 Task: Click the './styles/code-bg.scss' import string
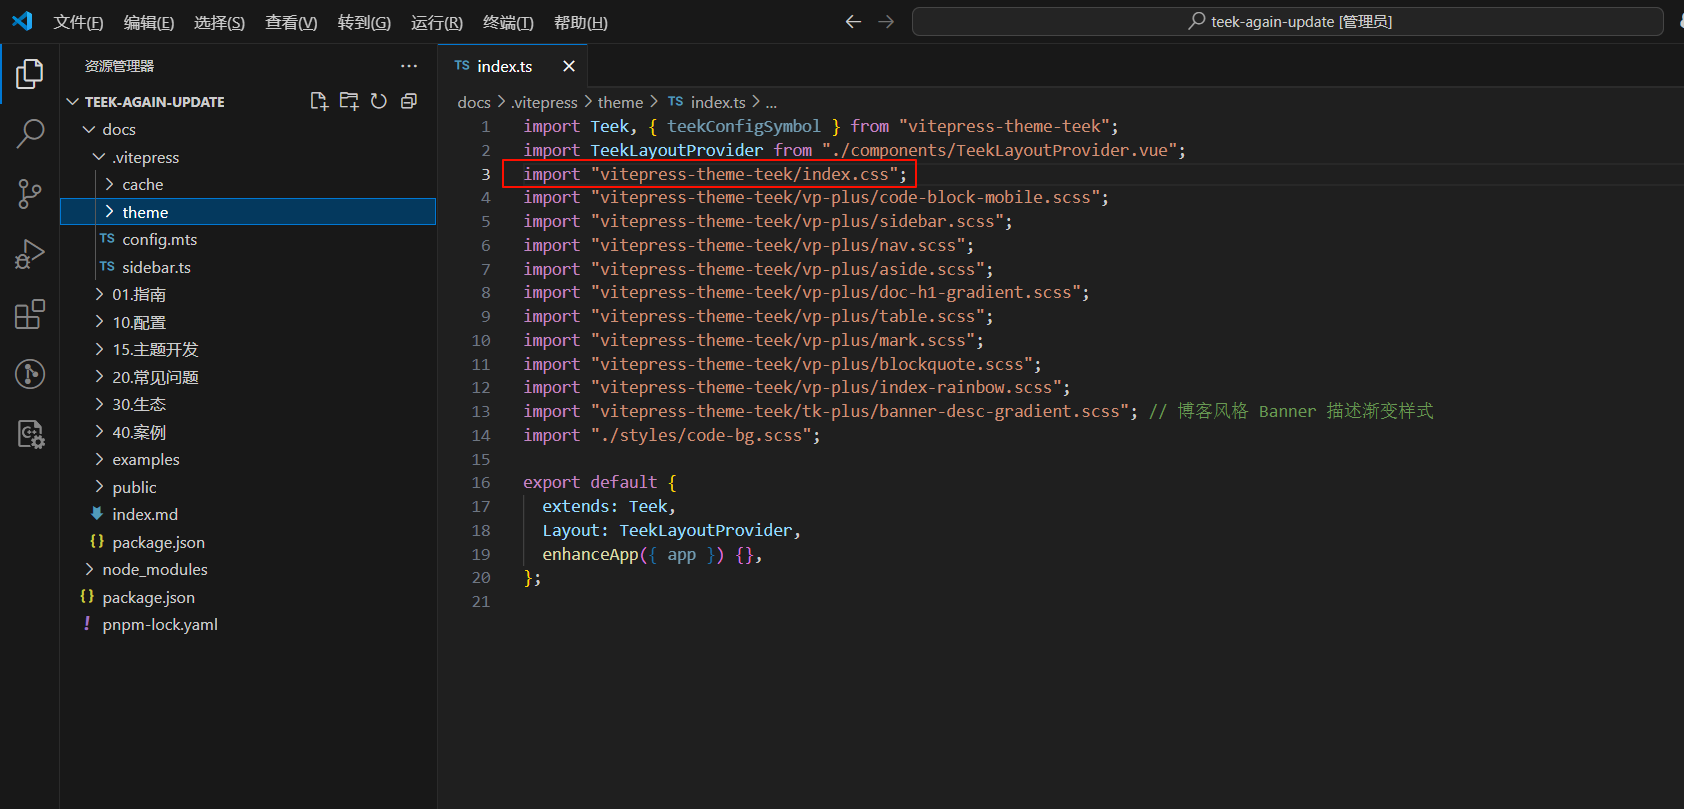point(701,435)
